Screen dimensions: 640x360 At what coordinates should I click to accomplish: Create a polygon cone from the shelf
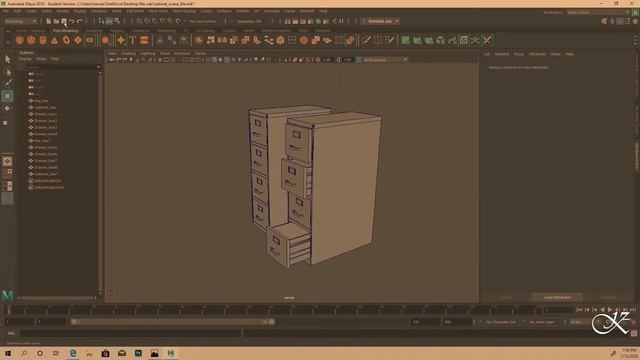pyautogui.click(x=54, y=40)
